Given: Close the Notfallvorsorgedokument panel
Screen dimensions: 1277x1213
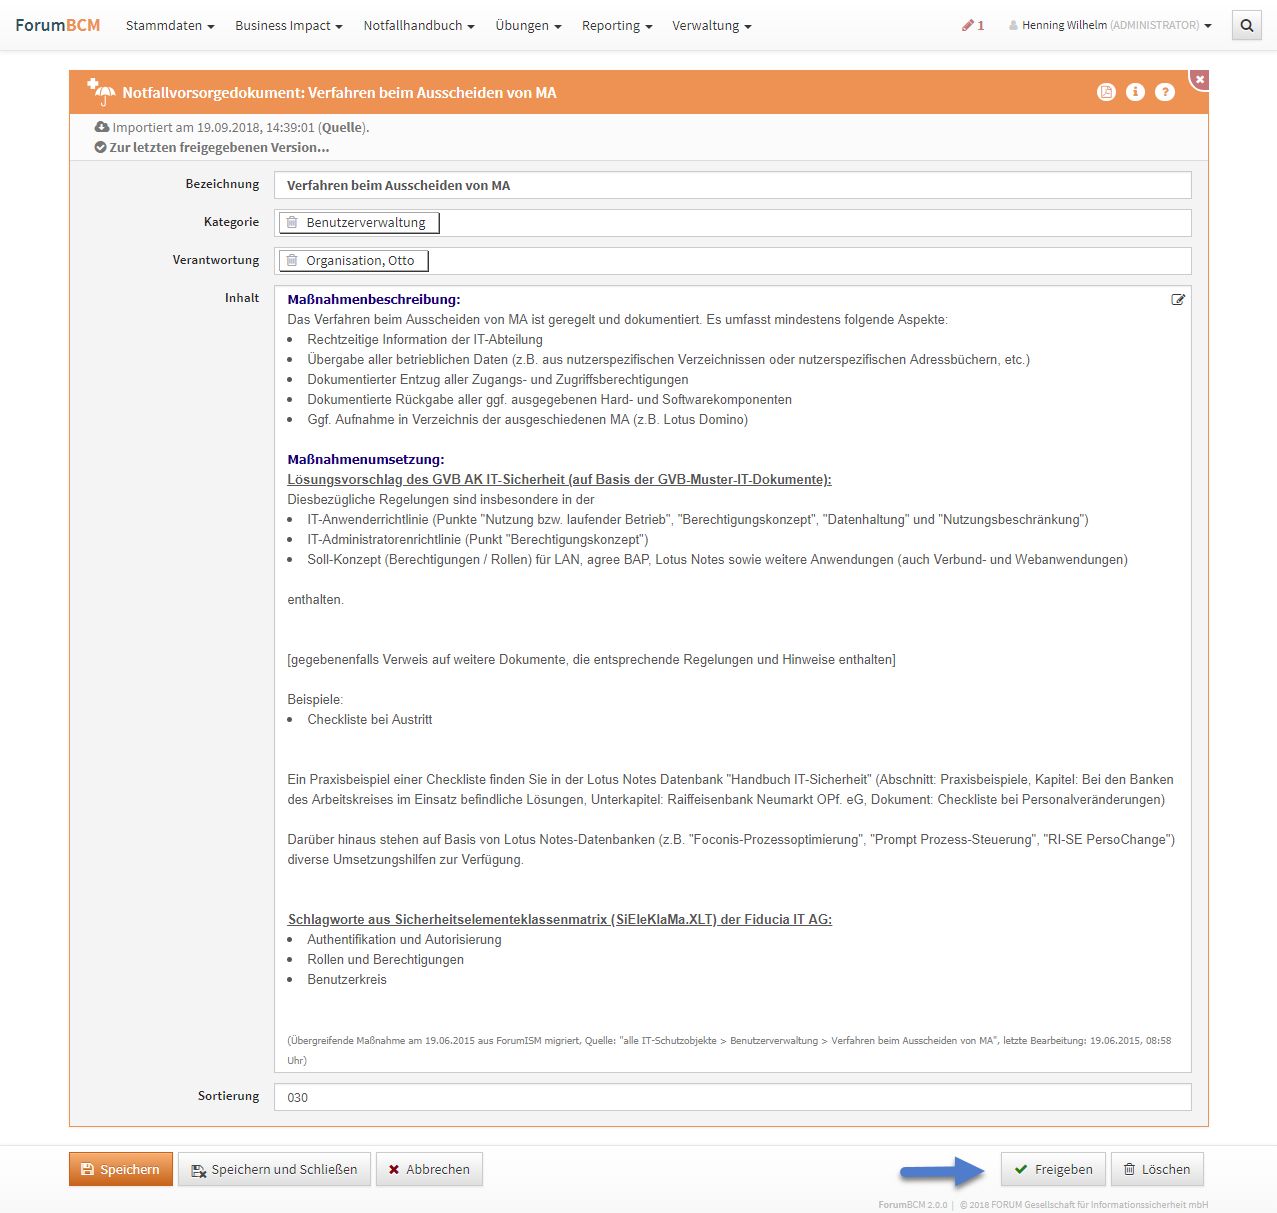Looking at the screenshot, I should point(1200,79).
